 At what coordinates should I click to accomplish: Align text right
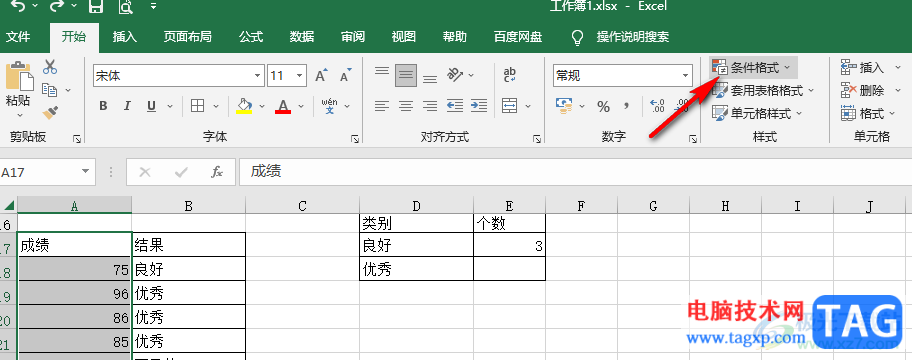point(430,106)
